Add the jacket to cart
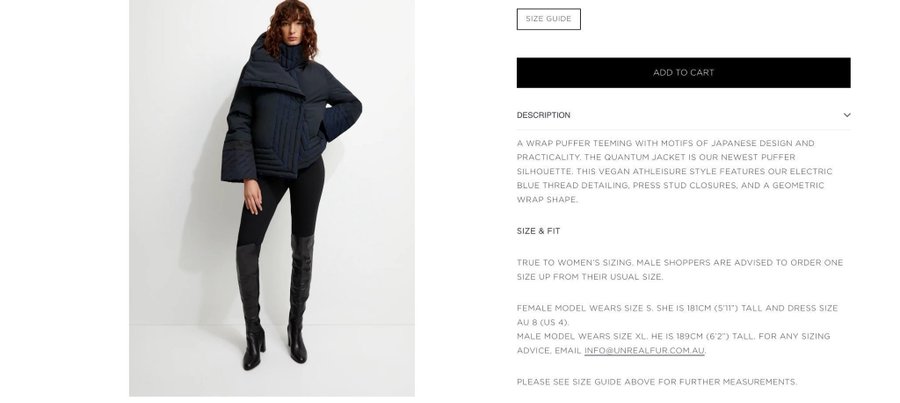 [x=683, y=73]
